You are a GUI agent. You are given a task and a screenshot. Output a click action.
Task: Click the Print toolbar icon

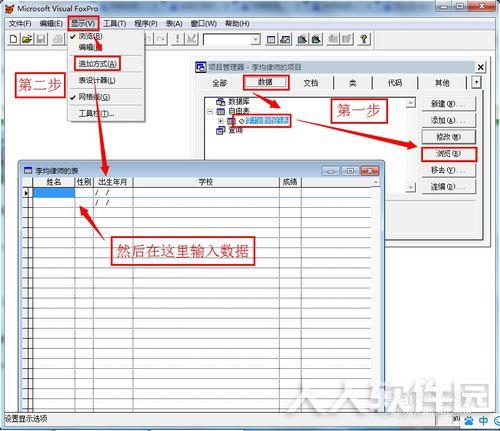(x=58, y=39)
